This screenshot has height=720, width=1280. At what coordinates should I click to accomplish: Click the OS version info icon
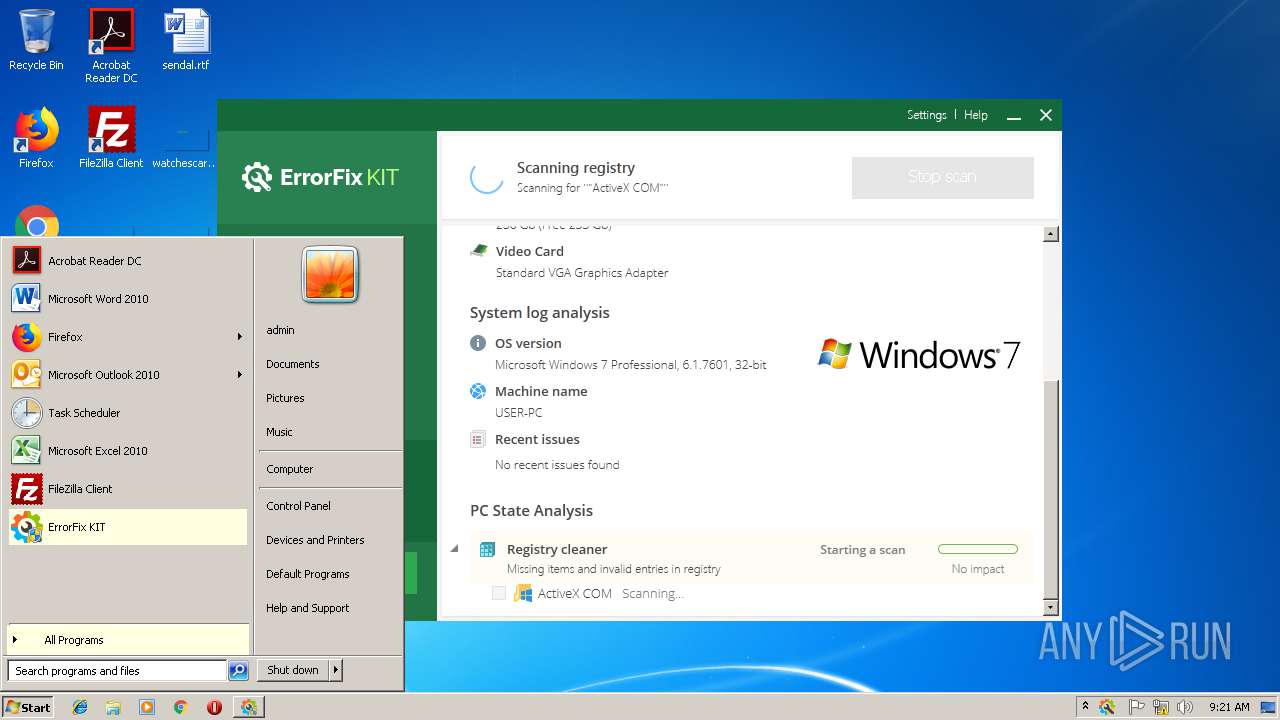pyautogui.click(x=478, y=343)
